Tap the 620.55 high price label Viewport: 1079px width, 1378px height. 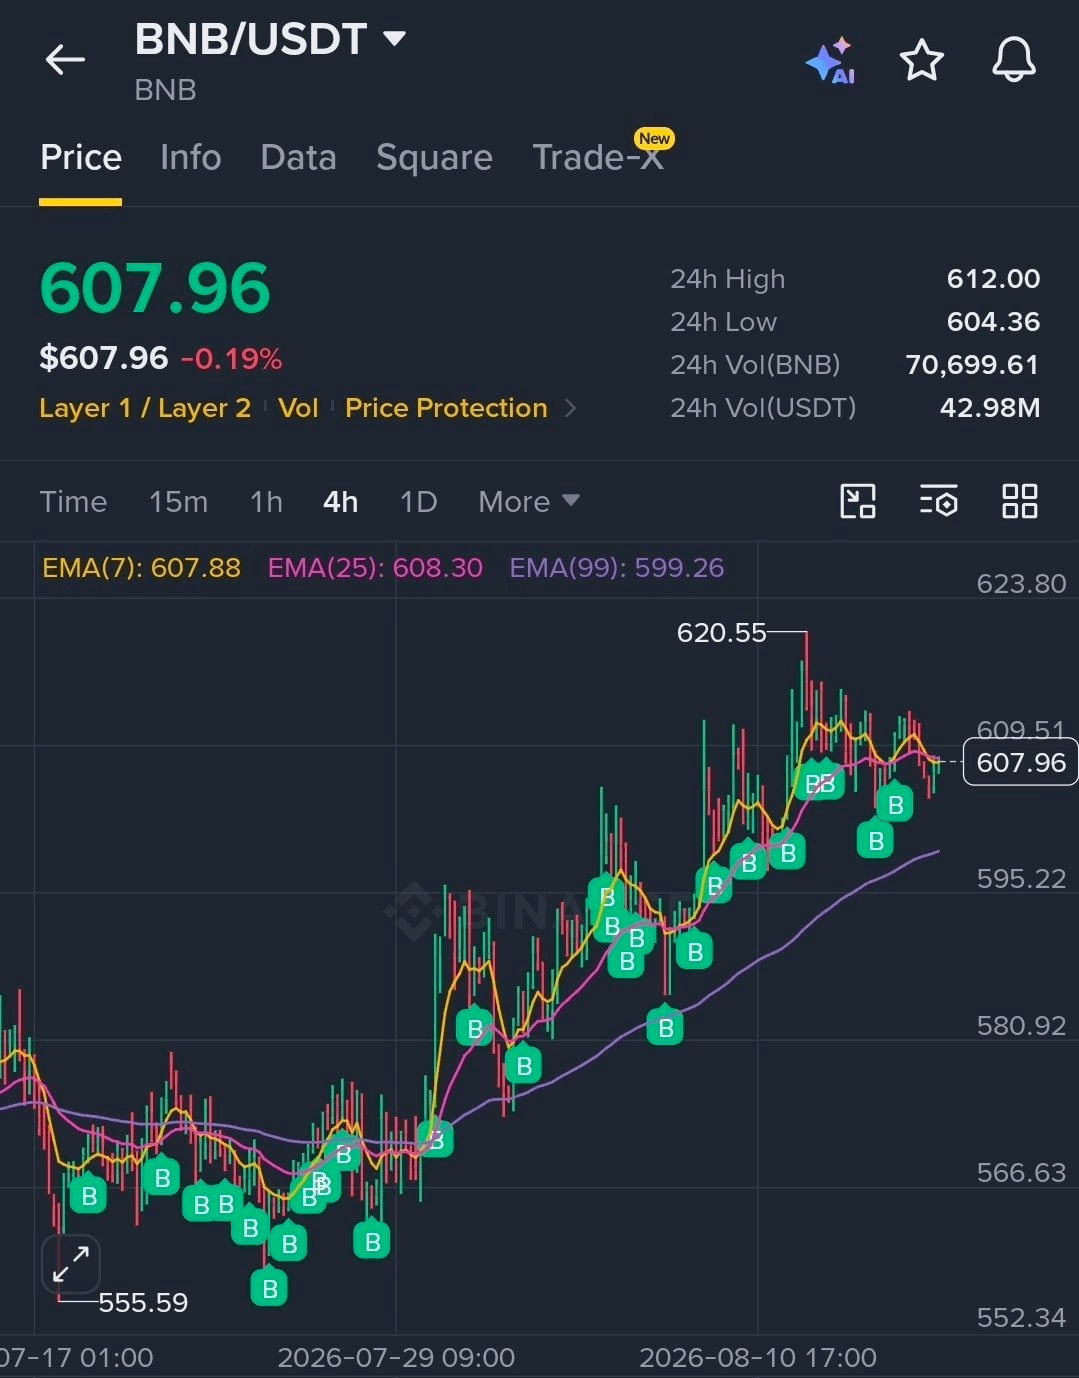(721, 633)
